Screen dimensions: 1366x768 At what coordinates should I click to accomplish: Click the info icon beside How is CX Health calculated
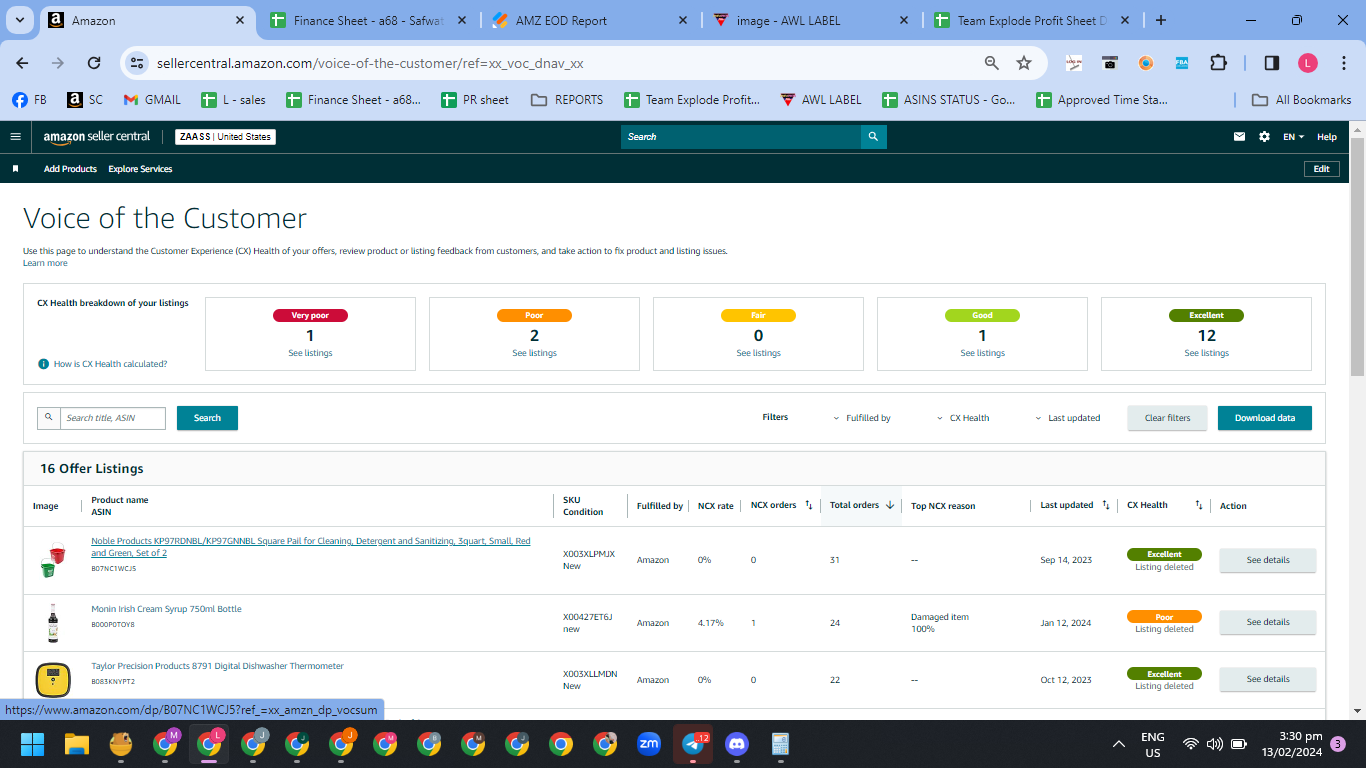(43, 364)
